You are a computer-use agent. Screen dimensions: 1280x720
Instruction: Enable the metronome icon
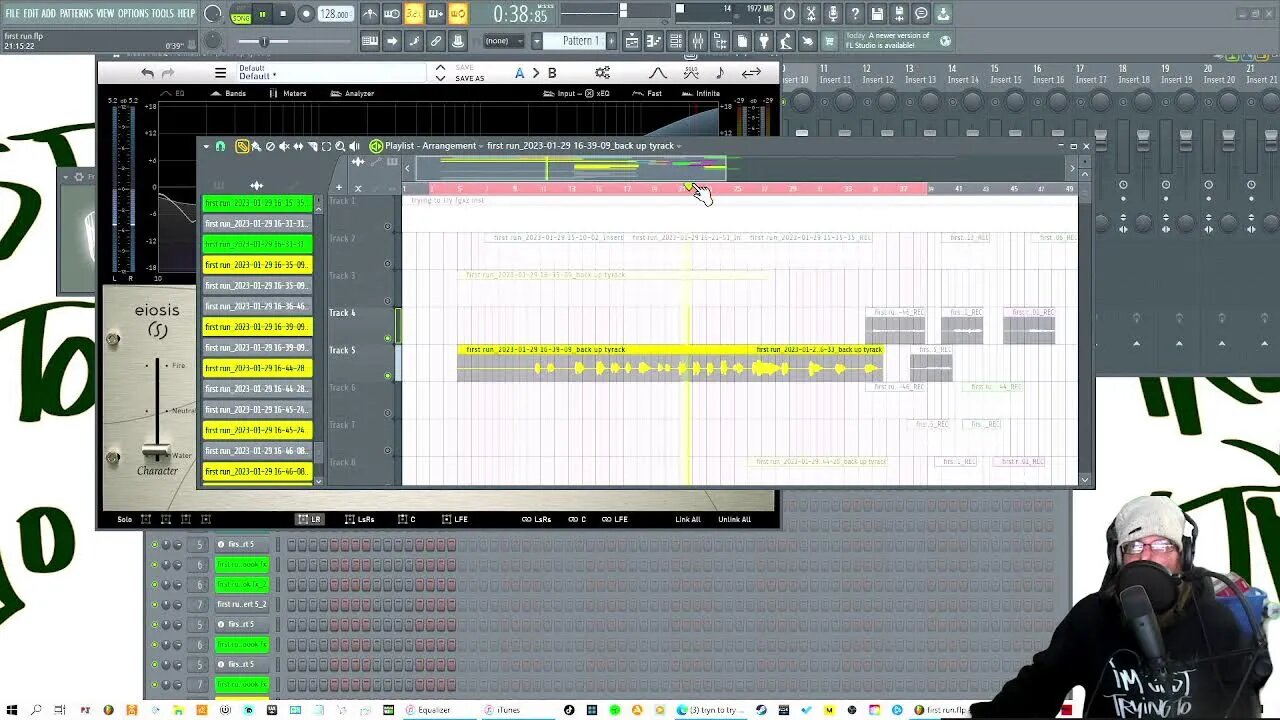[x=370, y=14]
